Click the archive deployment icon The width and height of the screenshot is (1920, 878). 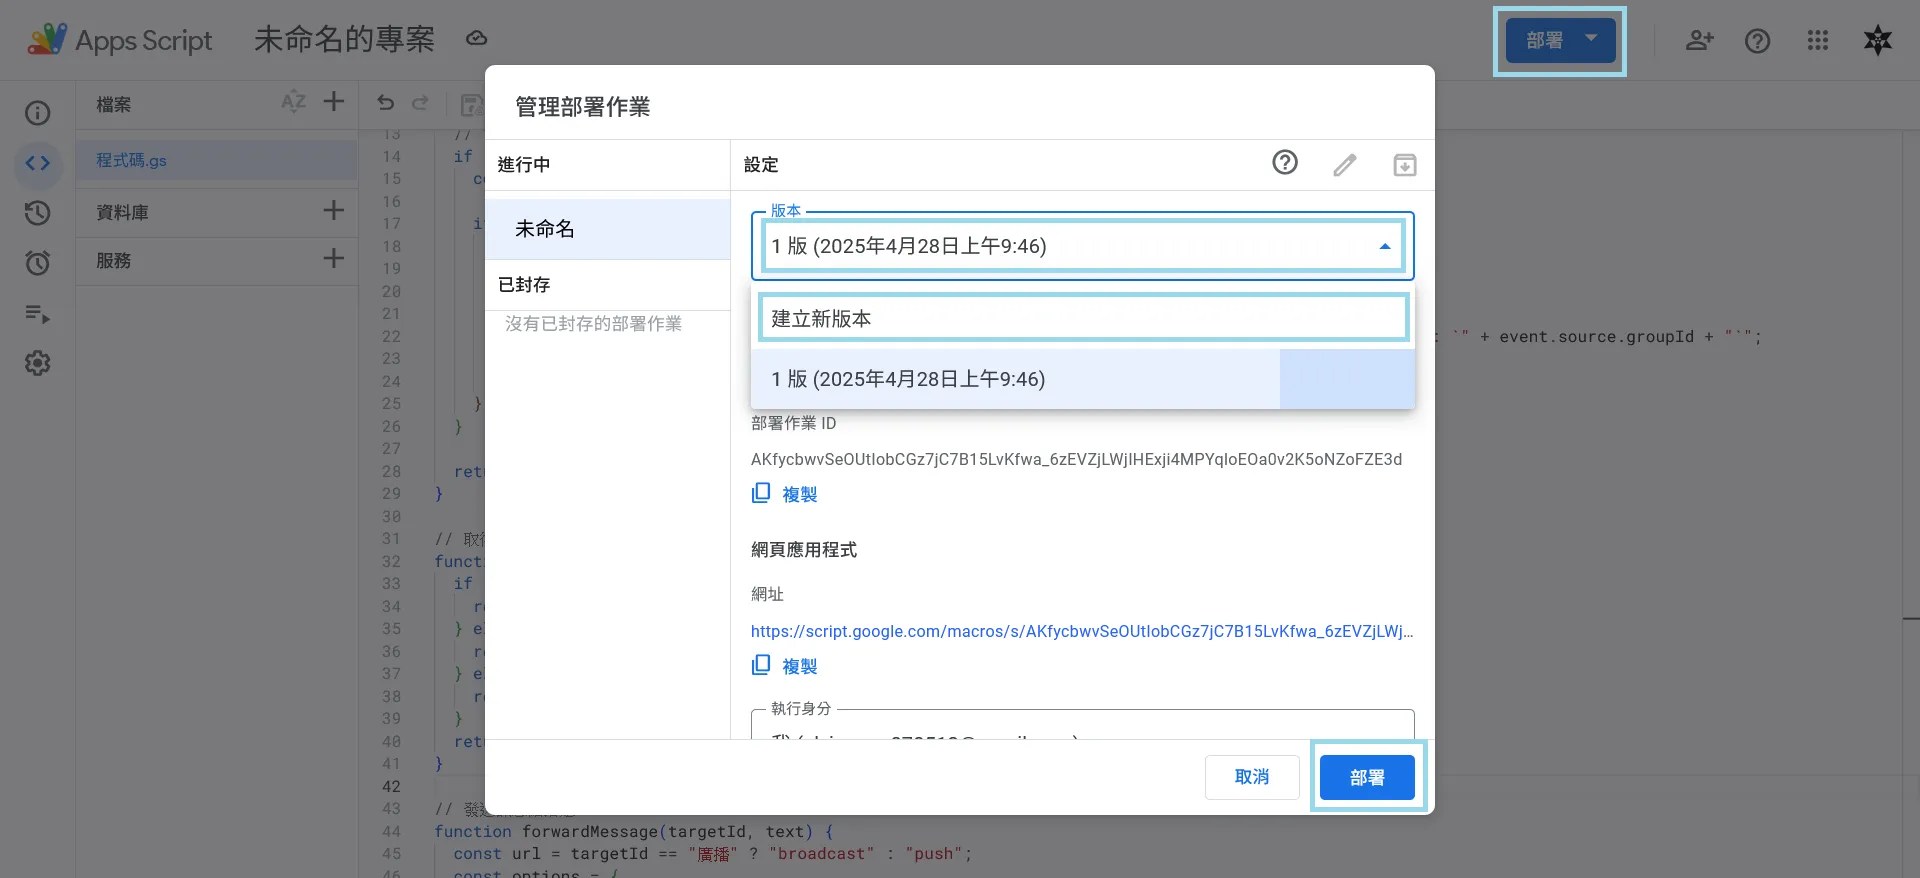pyautogui.click(x=1405, y=165)
